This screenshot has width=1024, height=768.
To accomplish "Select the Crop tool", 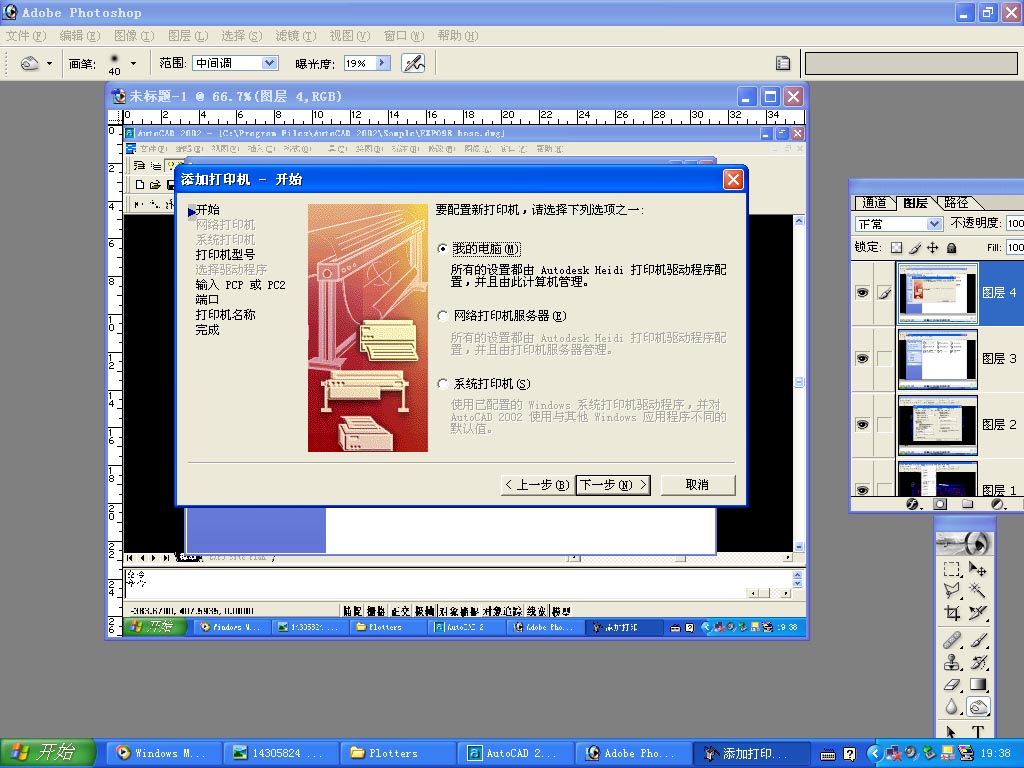I will click(x=952, y=613).
